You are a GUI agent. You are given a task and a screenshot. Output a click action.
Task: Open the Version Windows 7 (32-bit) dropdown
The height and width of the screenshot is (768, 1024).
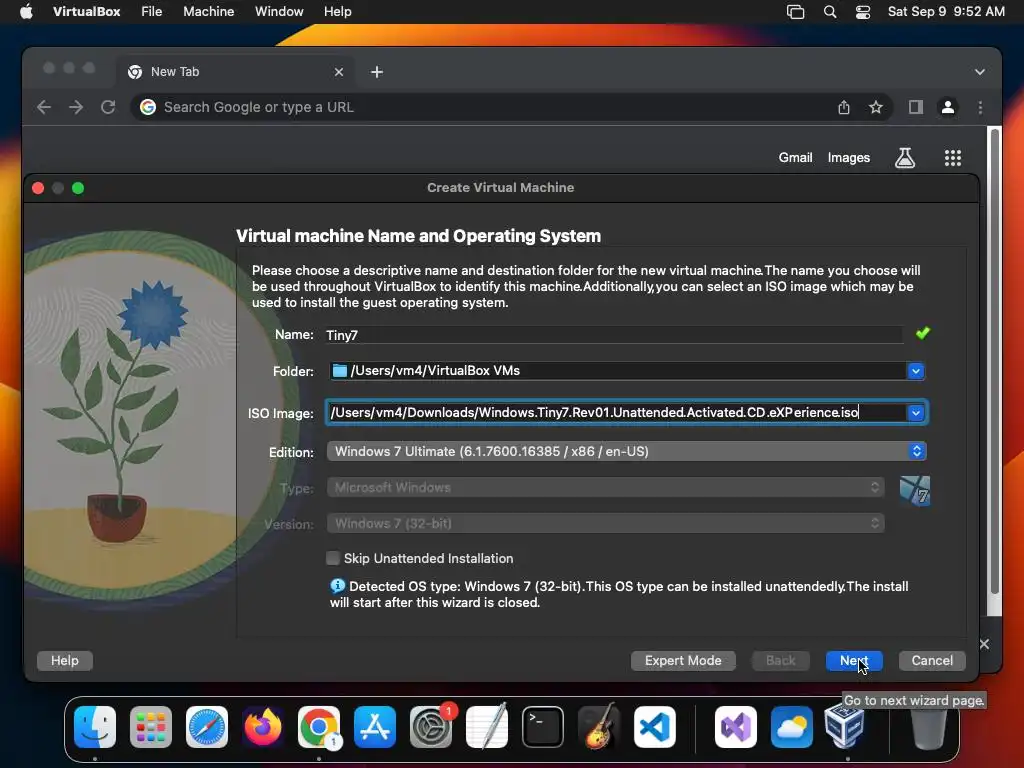click(x=606, y=523)
